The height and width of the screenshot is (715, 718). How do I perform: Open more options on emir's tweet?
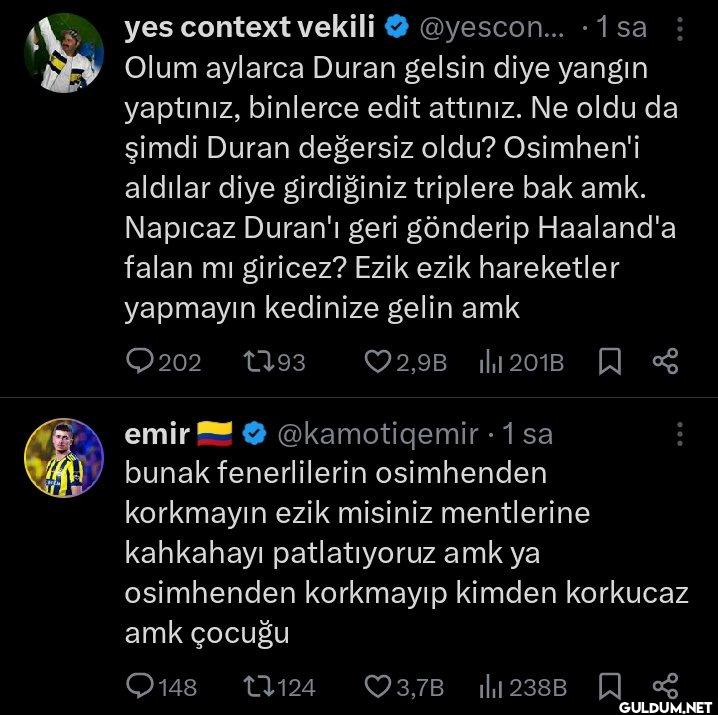click(x=680, y=434)
